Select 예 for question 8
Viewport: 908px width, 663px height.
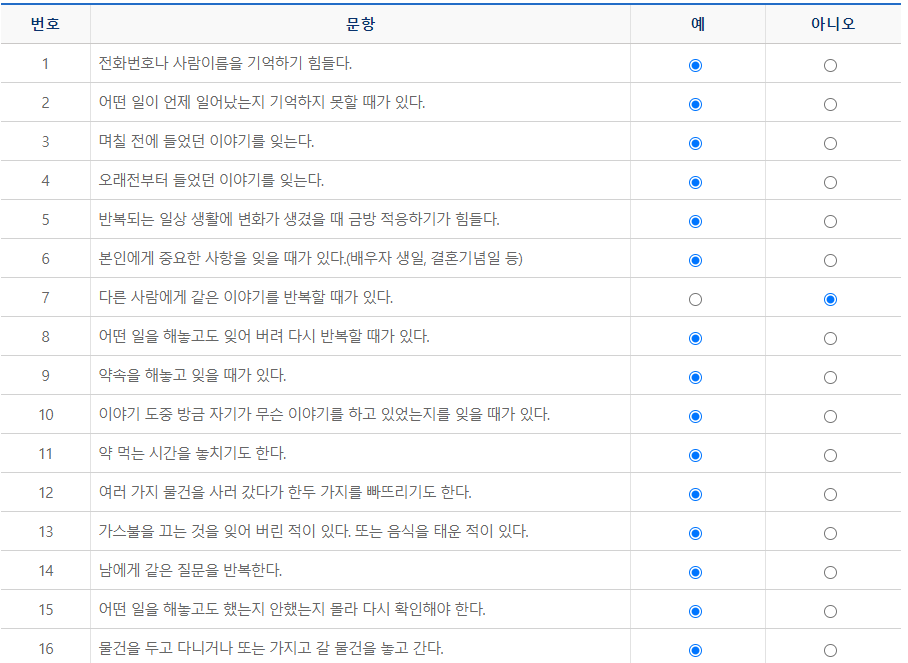tap(695, 338)
